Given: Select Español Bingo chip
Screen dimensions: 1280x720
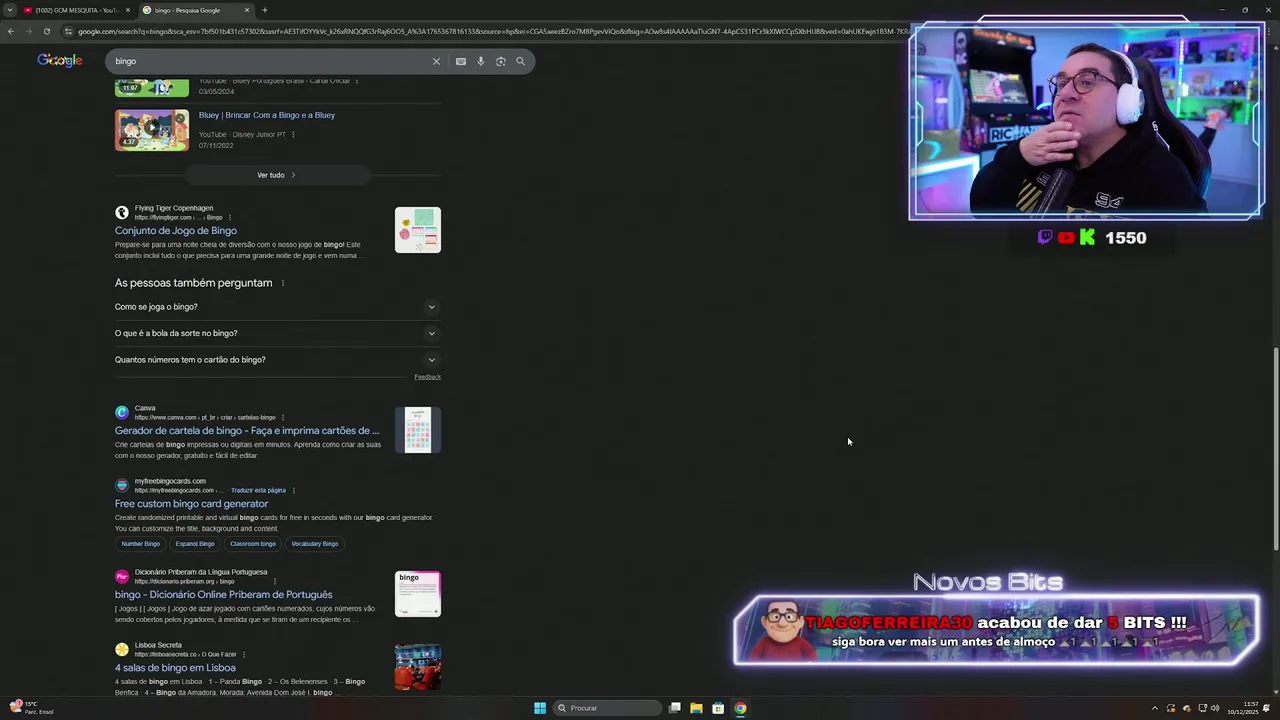Looking at the screenshot, I should click(x=195, y=544).
